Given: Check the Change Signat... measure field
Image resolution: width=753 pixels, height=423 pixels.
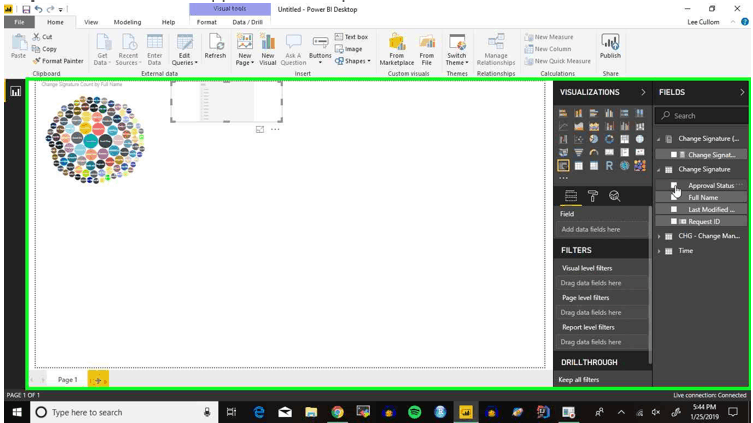Looking at the screenshot, I should [674, 155].
